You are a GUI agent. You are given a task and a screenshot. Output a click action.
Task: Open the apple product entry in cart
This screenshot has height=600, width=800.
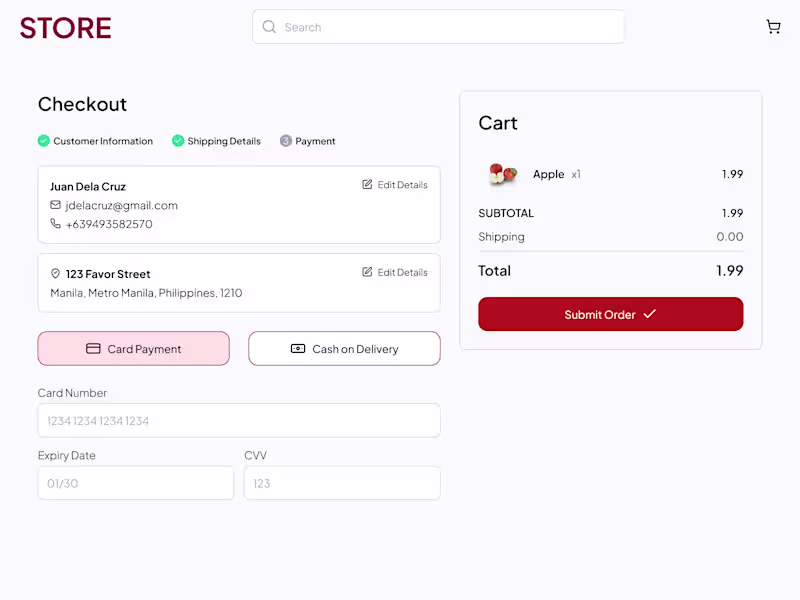click(x=548, y=174)
